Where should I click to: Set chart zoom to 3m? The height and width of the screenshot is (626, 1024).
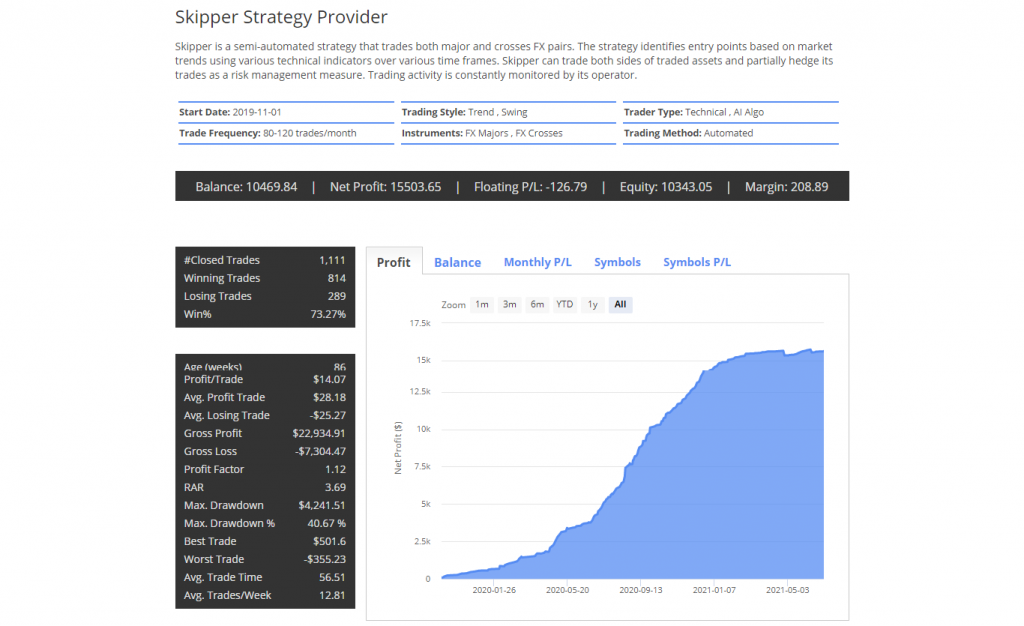point(509,304)
